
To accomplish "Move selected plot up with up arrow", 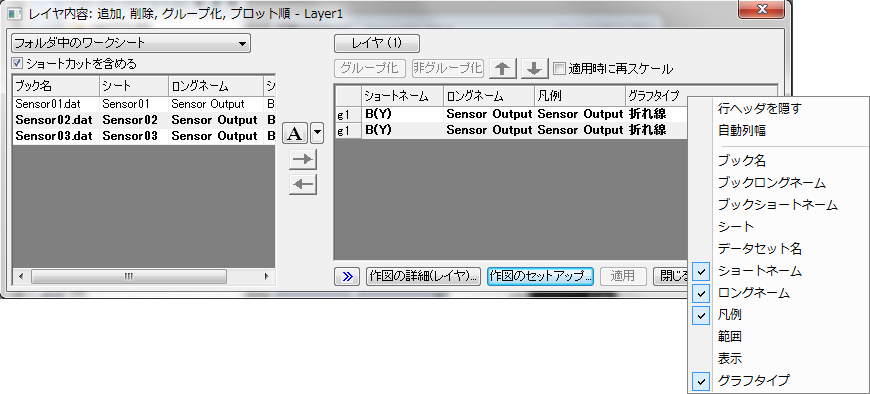I will tap(503, 68).
